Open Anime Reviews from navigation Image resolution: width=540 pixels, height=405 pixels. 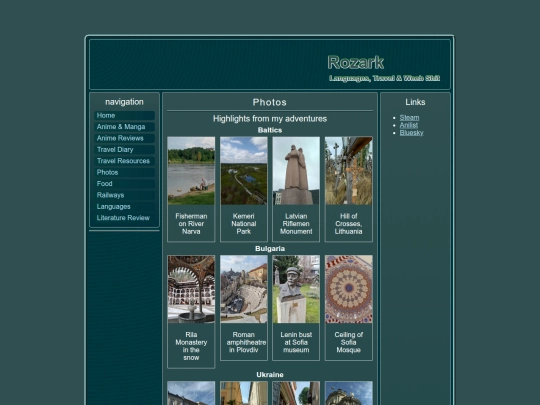124,138
